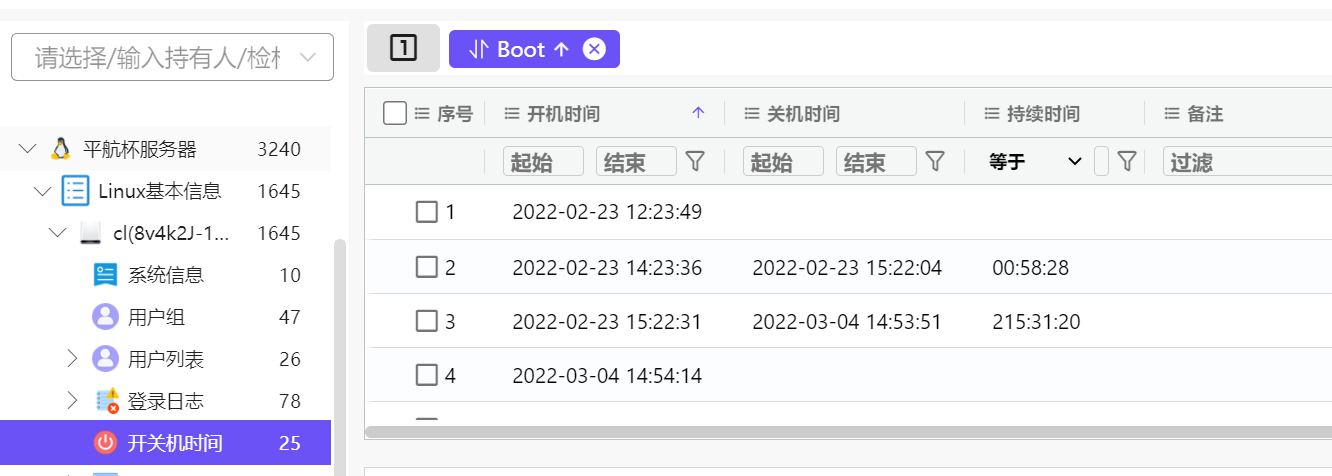Click the 备注 filter input field
This screenshot has width=1332, height=476.
(x=1245, y=161)
